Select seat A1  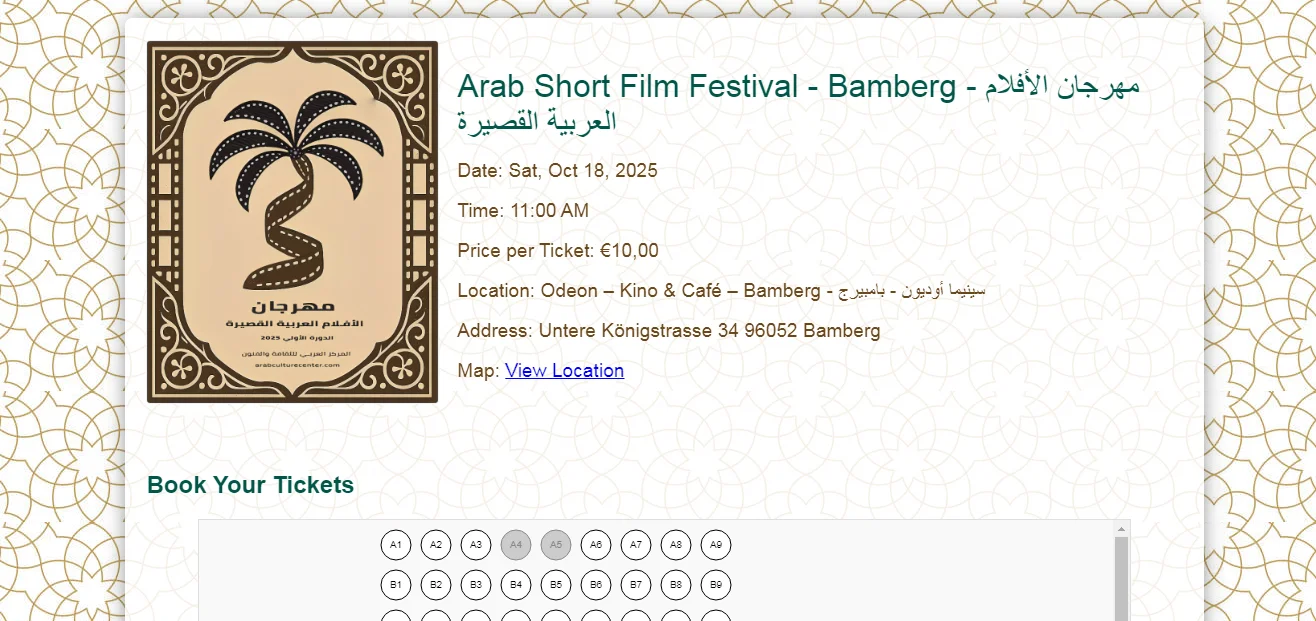pos(396,545)
